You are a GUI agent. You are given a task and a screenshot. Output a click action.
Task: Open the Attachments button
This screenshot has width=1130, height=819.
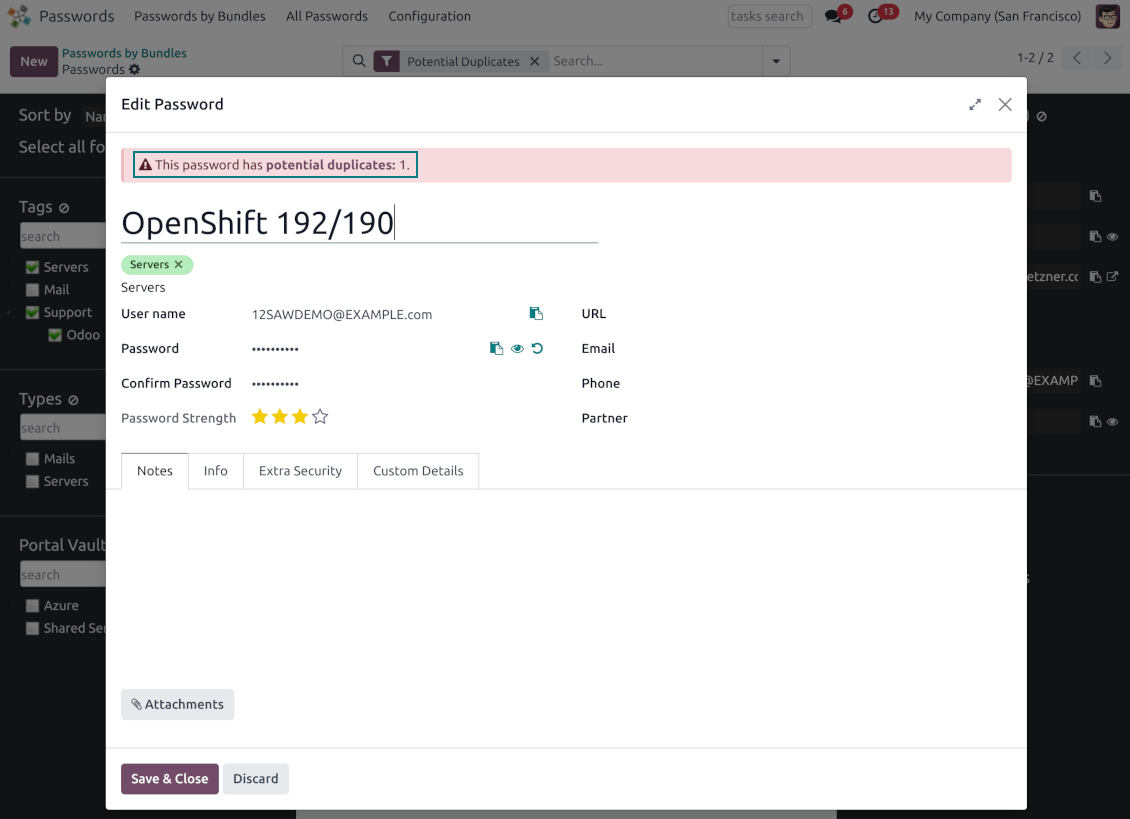(x=177, y=705)
